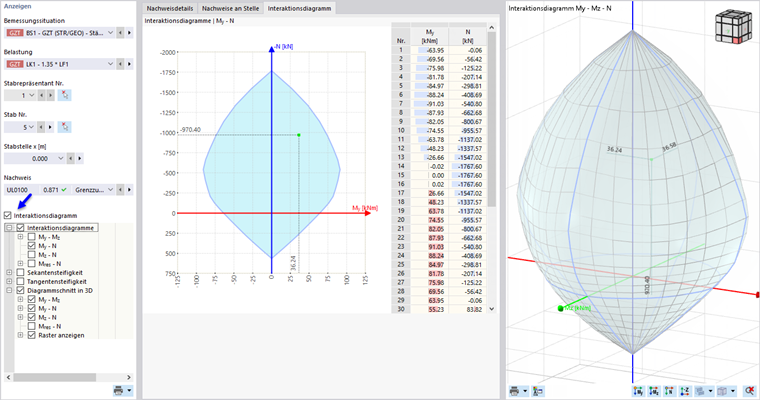Uncheck My - N under Interaktionsdiagramme
Viewport: 760px width, 400px height.
(32, 246)
